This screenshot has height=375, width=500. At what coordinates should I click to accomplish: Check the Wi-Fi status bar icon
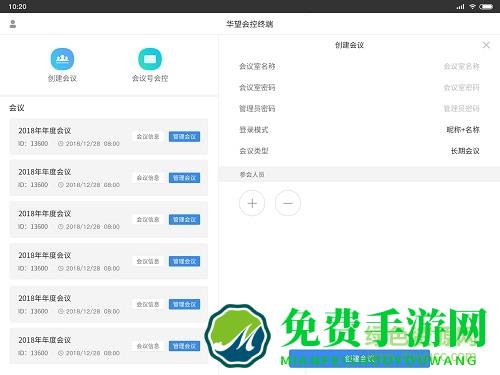(472, 6)
